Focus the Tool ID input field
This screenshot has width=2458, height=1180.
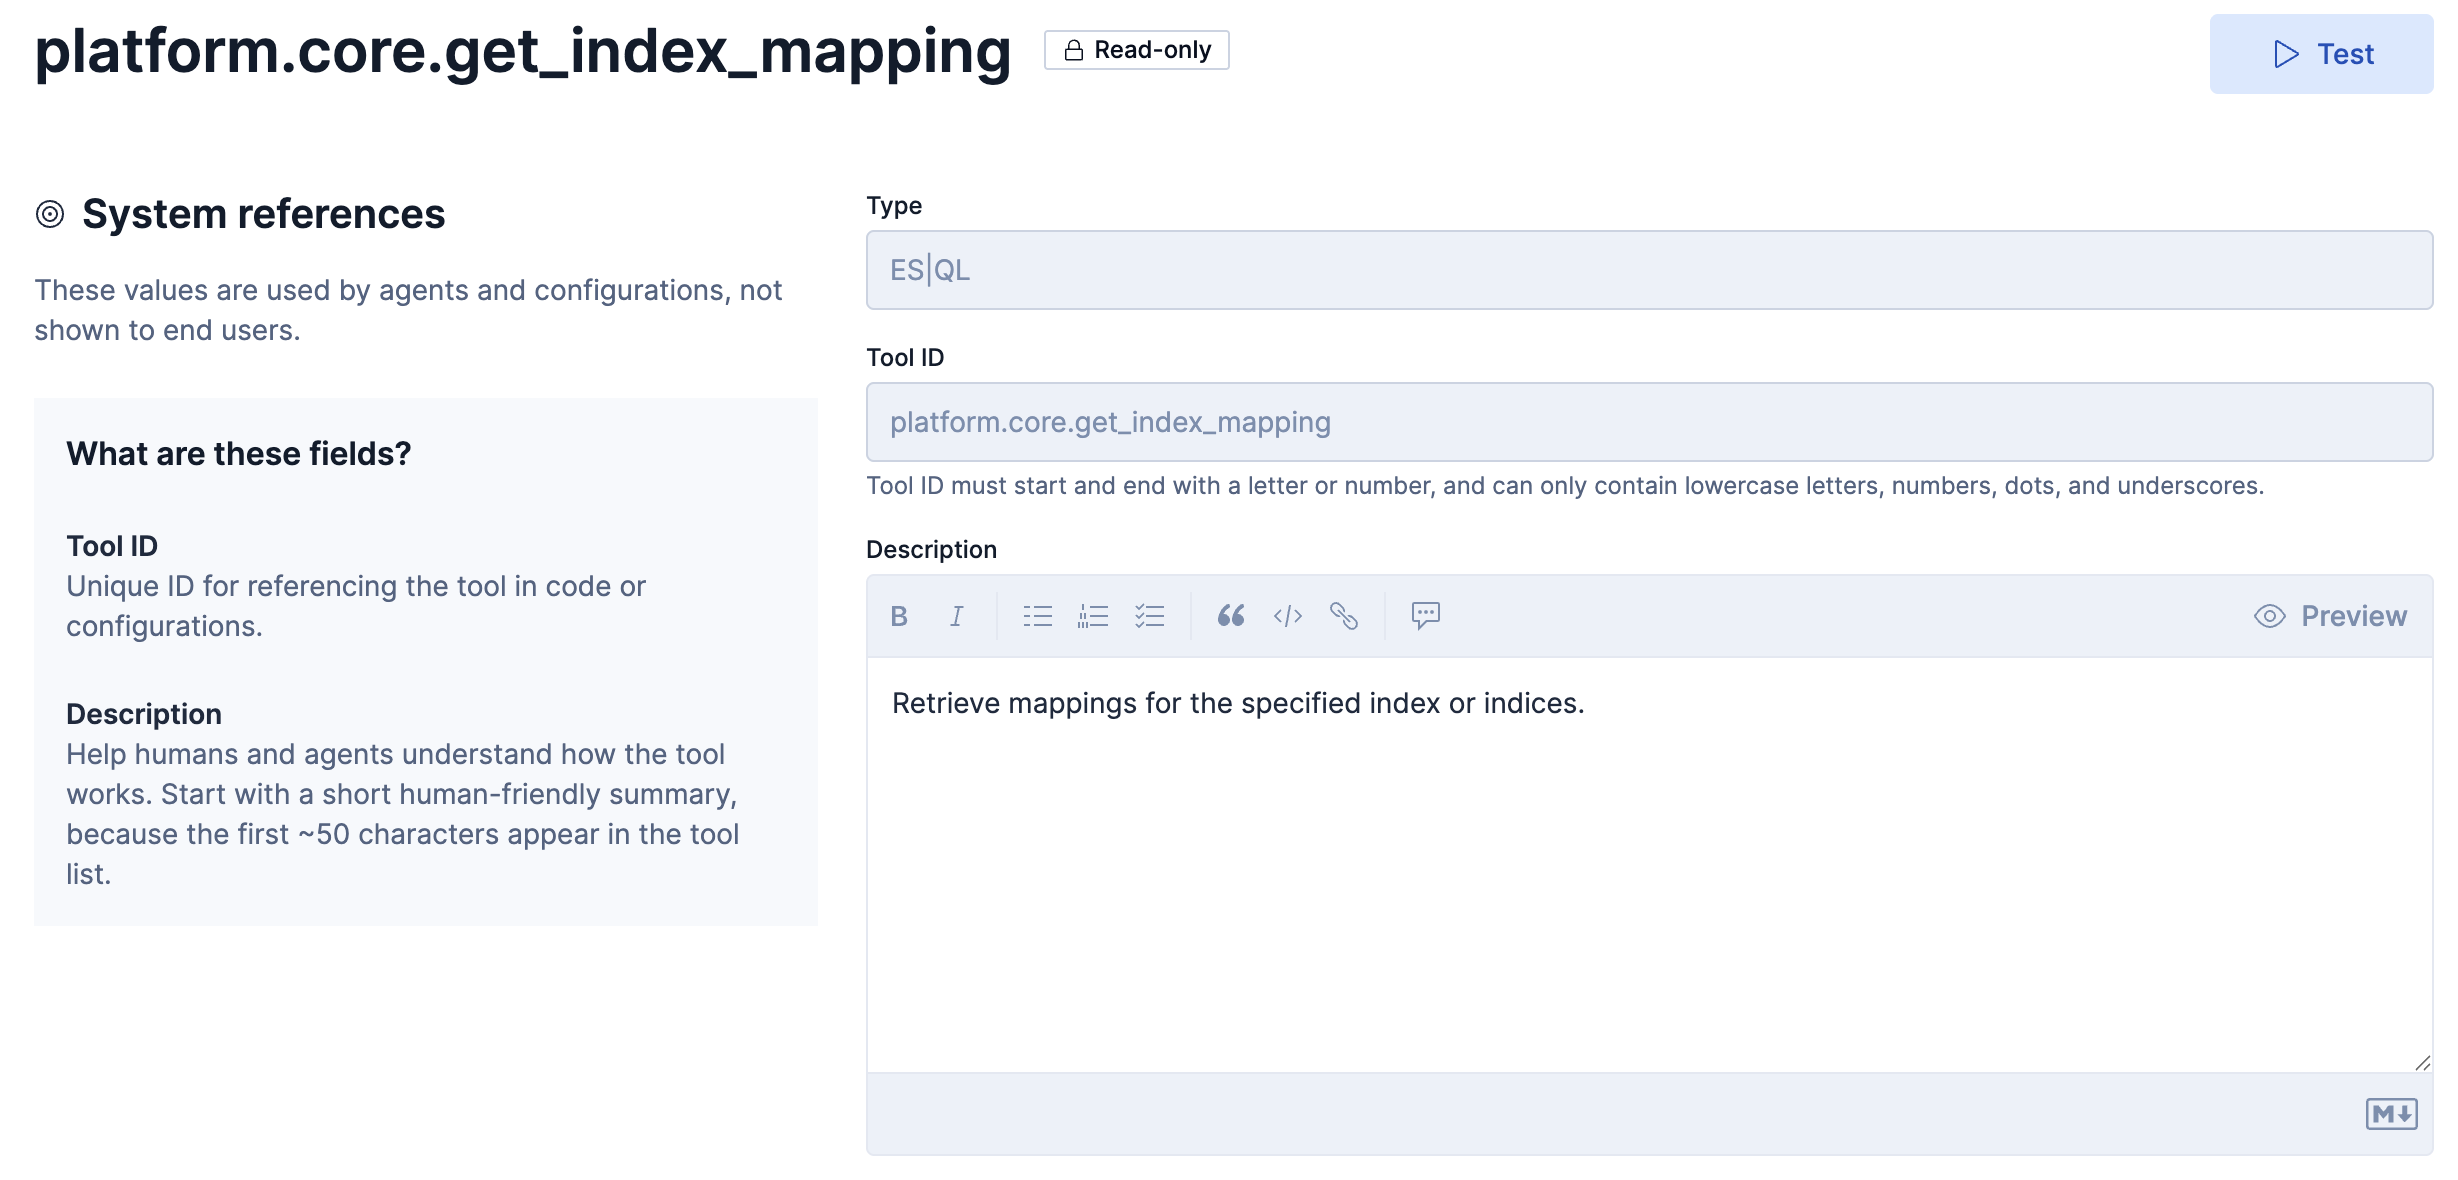pos(1648,422)
